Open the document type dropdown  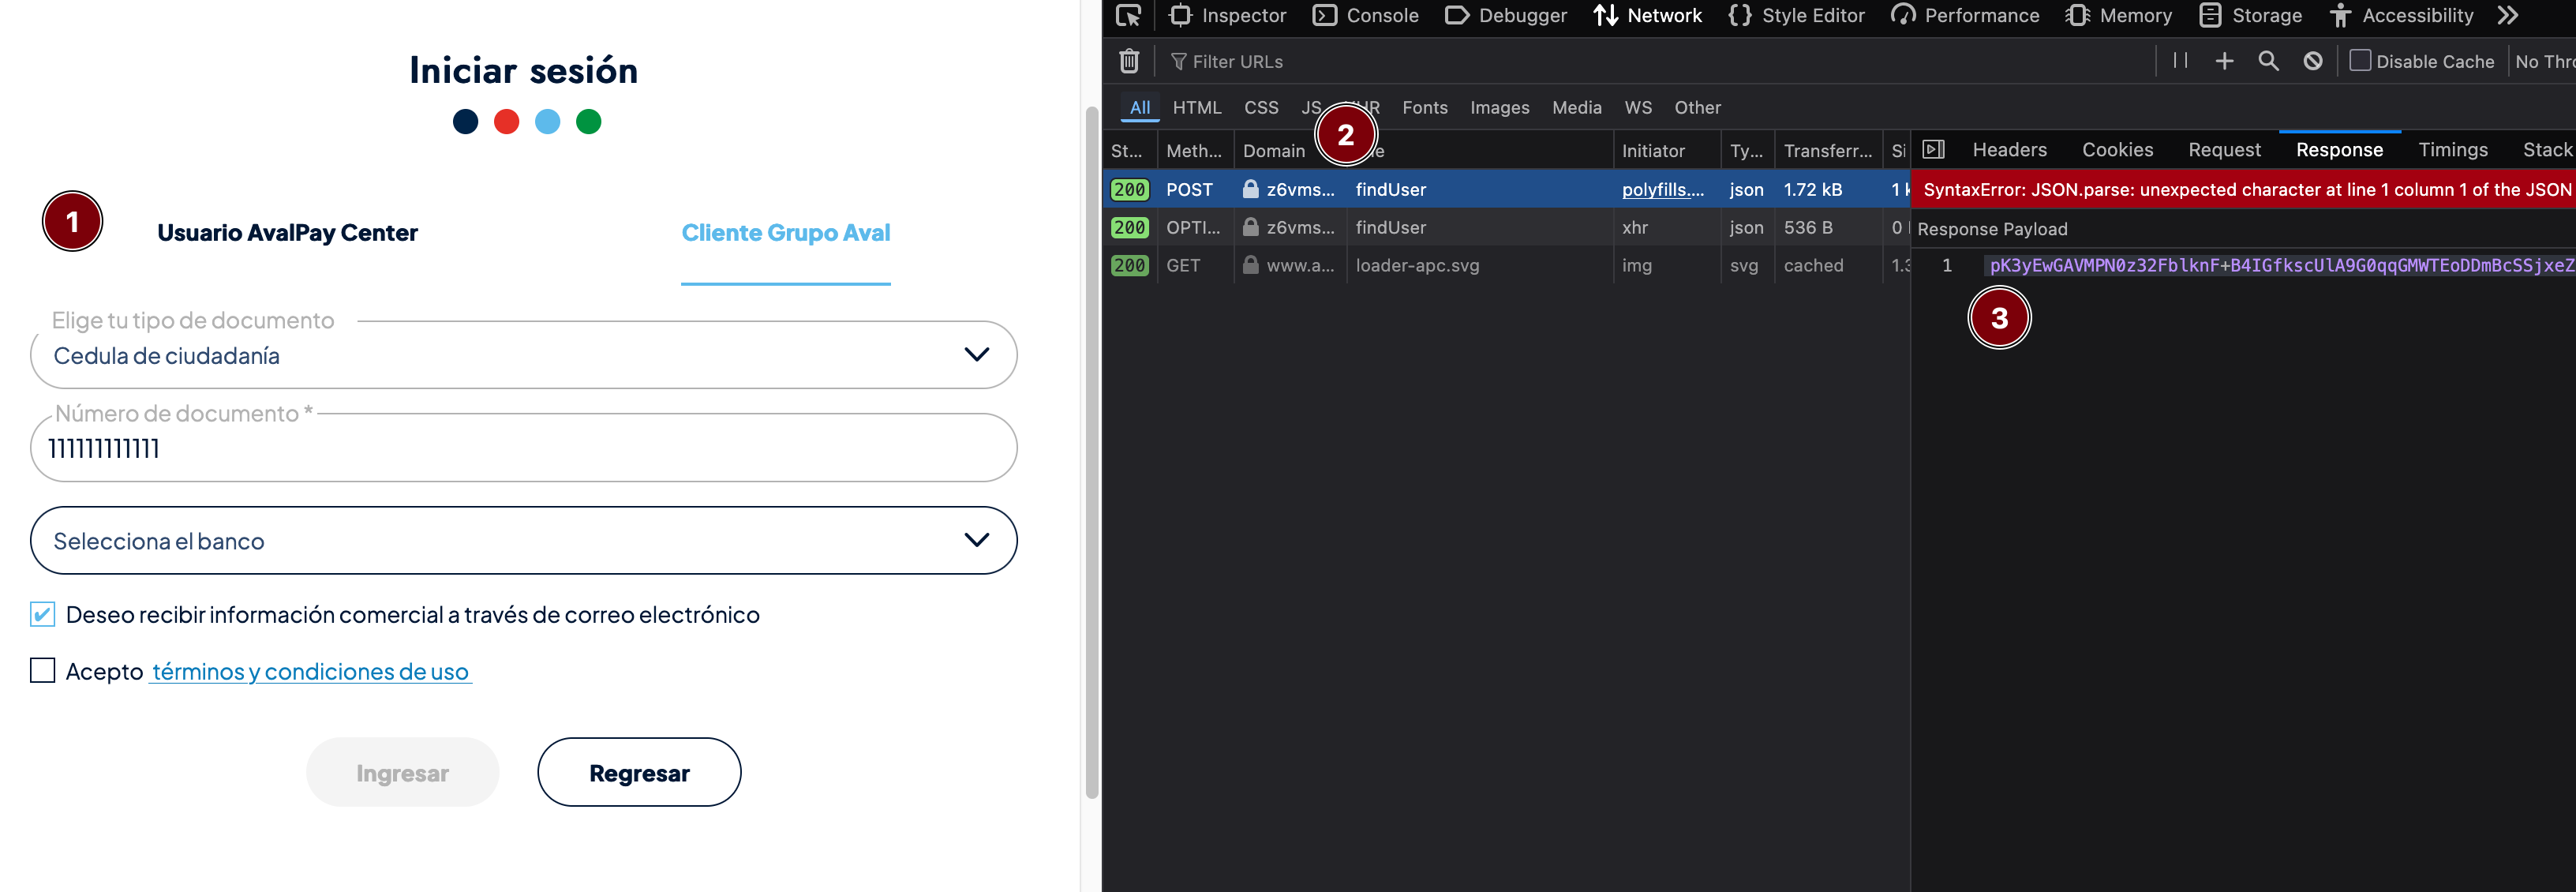pyautogui.click(x=523, y=355)
